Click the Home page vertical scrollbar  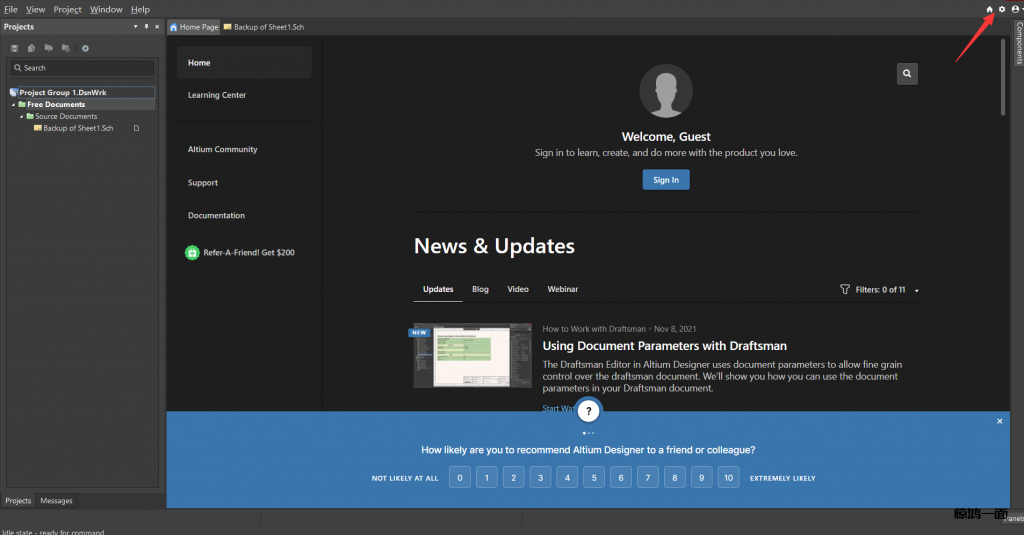tap(1003, 80)
